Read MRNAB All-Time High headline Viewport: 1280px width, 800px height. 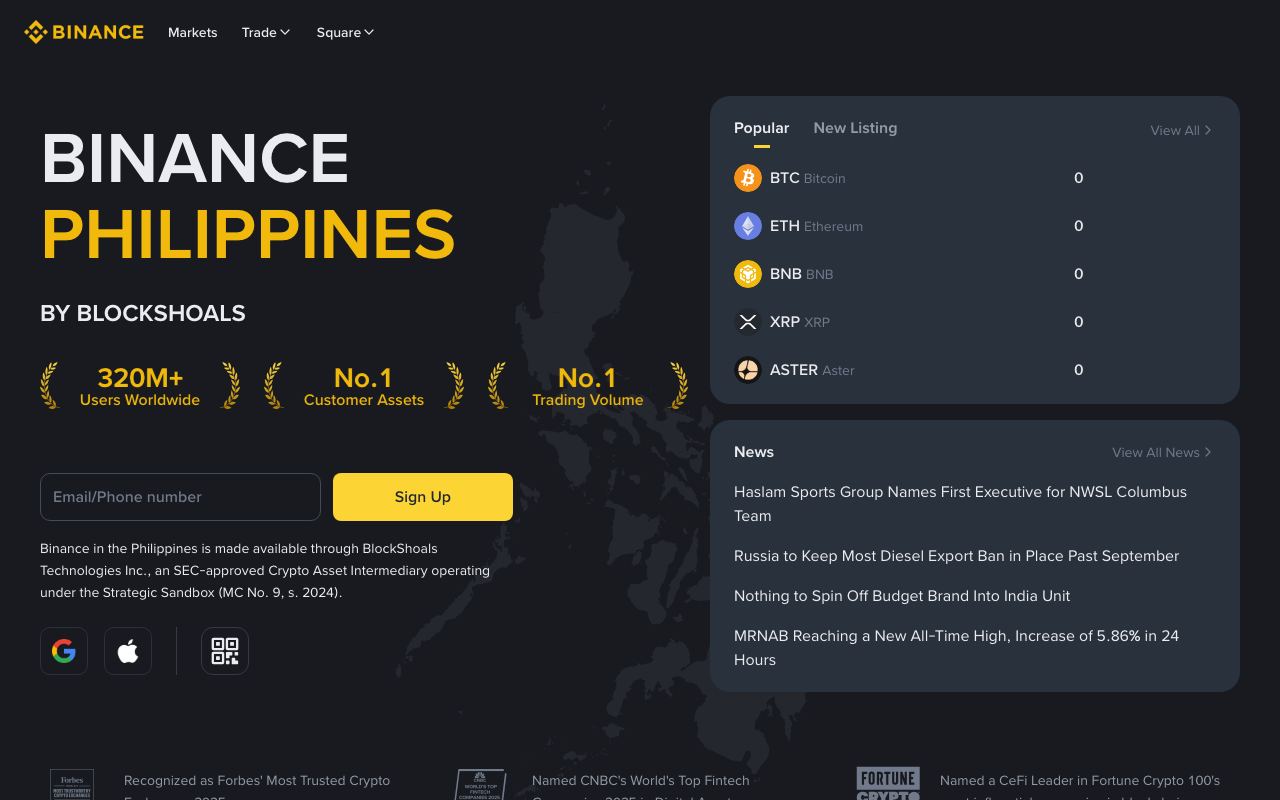click(x=956, y=648)
